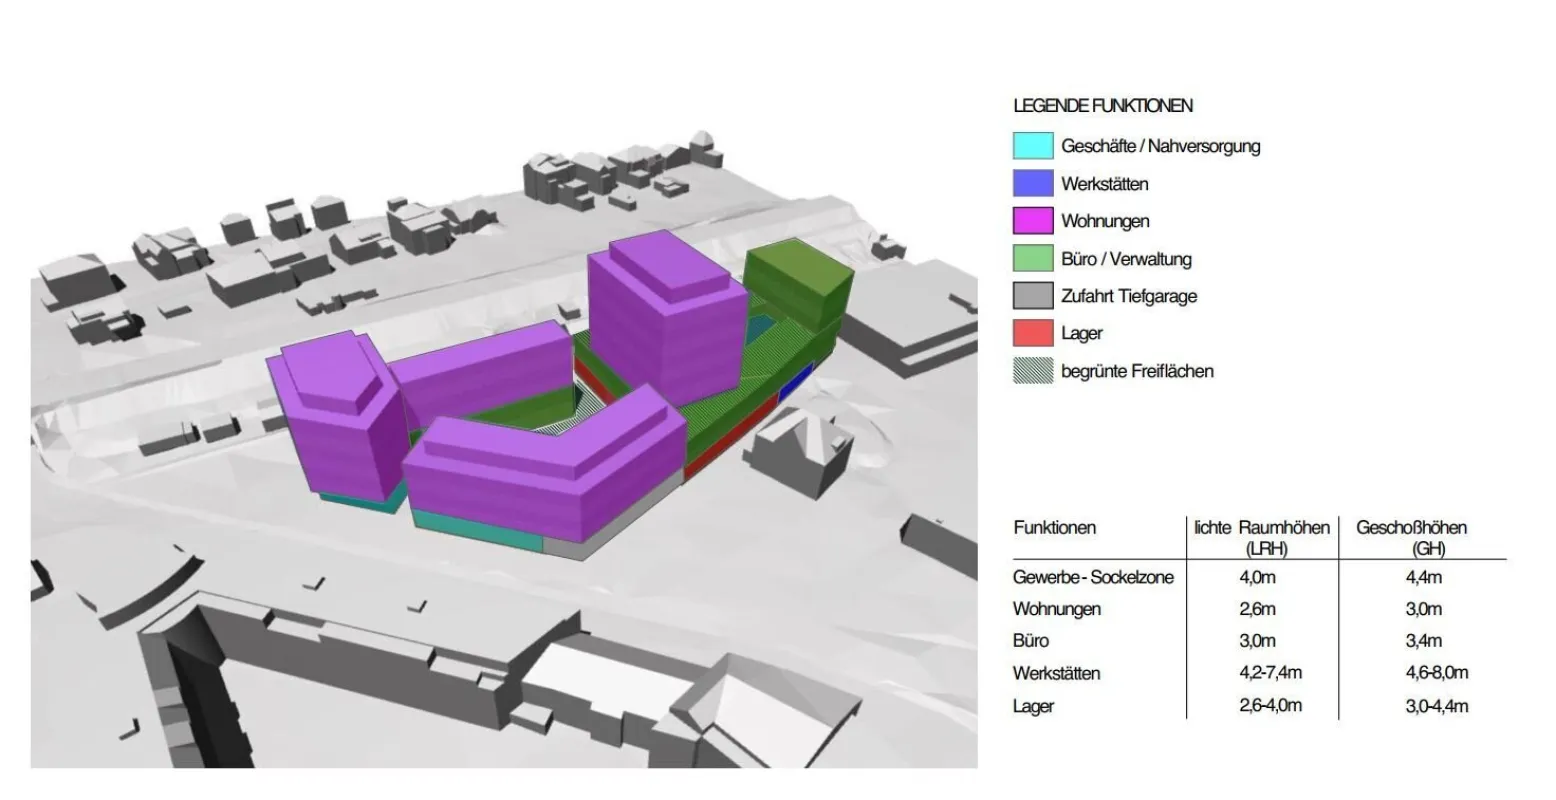The width and height of the screenshot is (1556, 800).
Task: Click the Wohnungen label in the table
Action: [x=1057, y=608]
